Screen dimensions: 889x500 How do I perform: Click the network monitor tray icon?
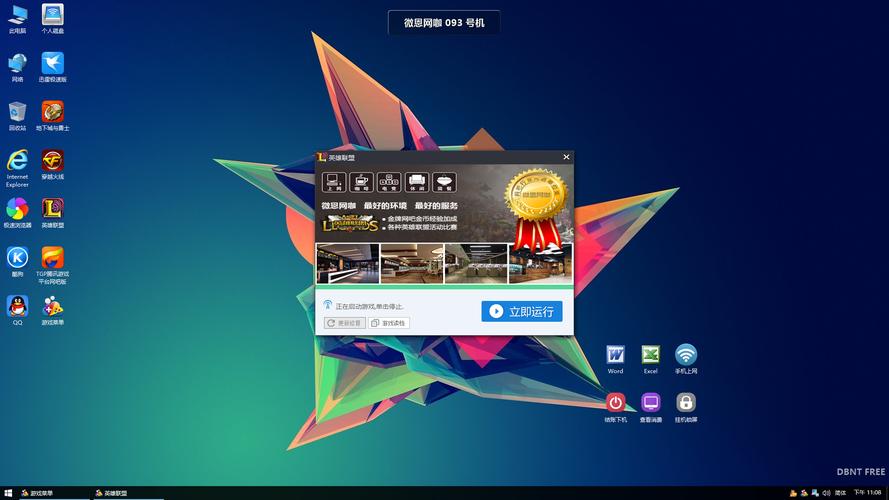pyautogui.click(x=815, y=493)
